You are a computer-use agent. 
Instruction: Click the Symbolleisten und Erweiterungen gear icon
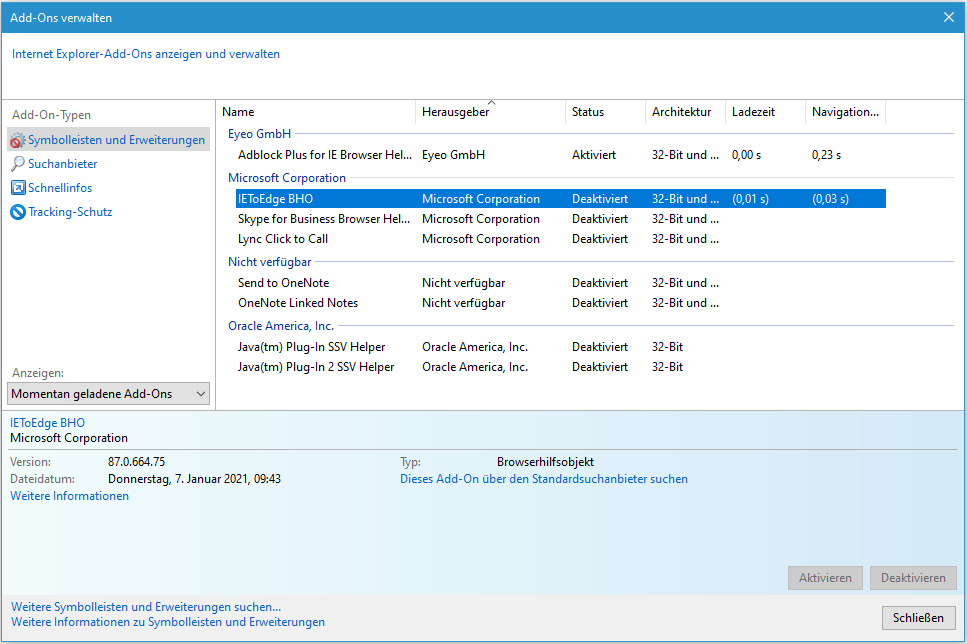coord(18,140)
